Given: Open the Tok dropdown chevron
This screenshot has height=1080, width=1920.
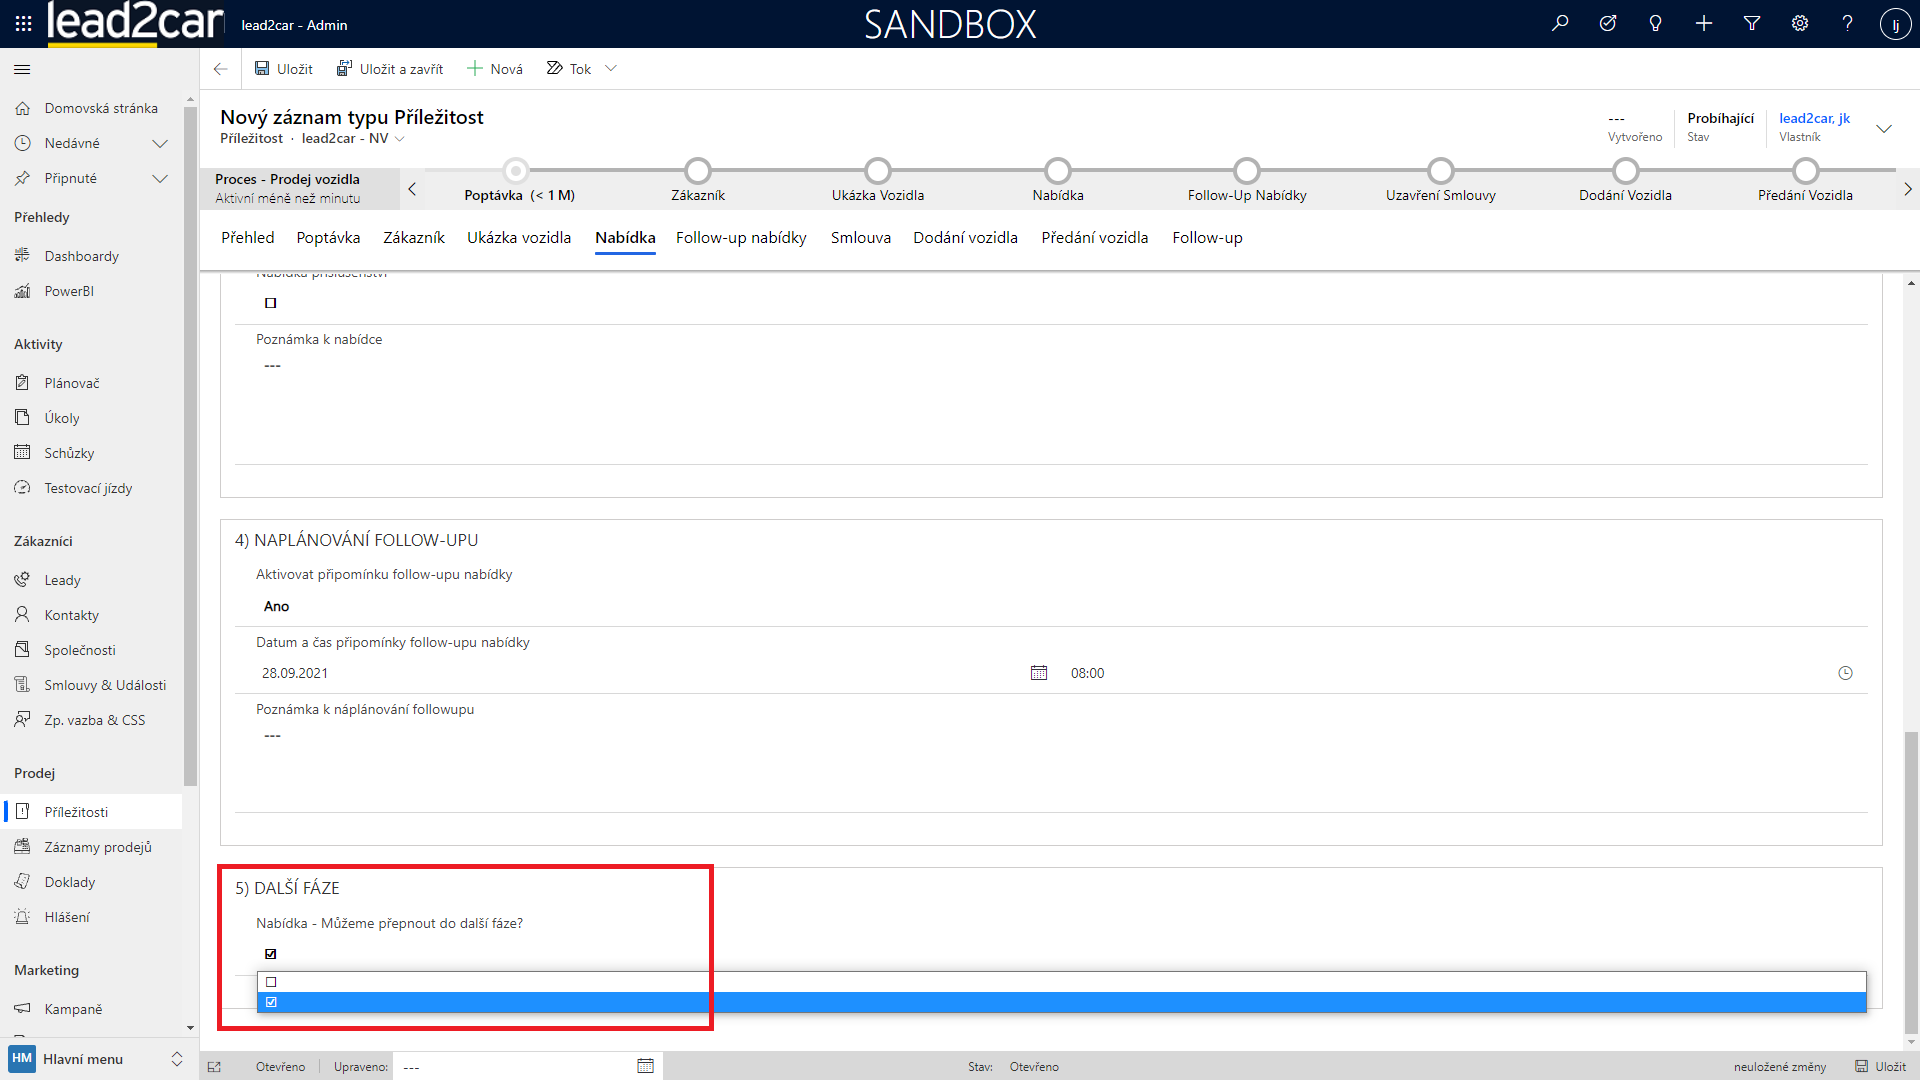Looking at the screenshot, I should pos(611,69).
